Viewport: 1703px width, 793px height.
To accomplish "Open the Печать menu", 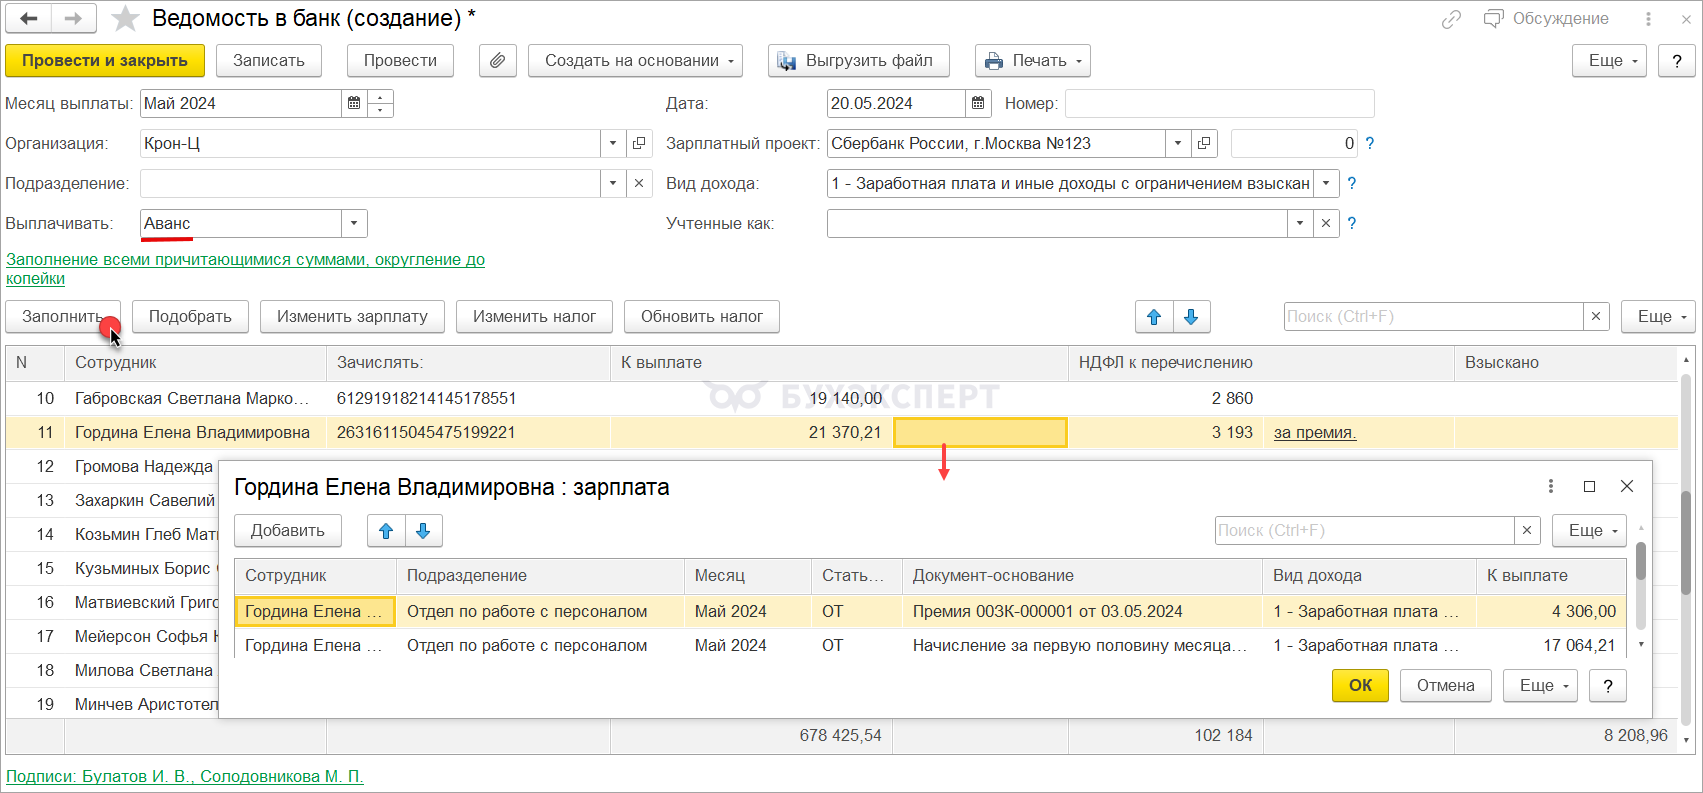I will (1032, 61).
